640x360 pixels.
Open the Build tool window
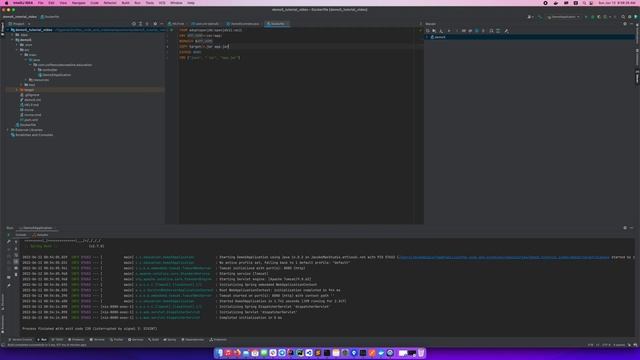pyautogui.click(x=153, y=340)
